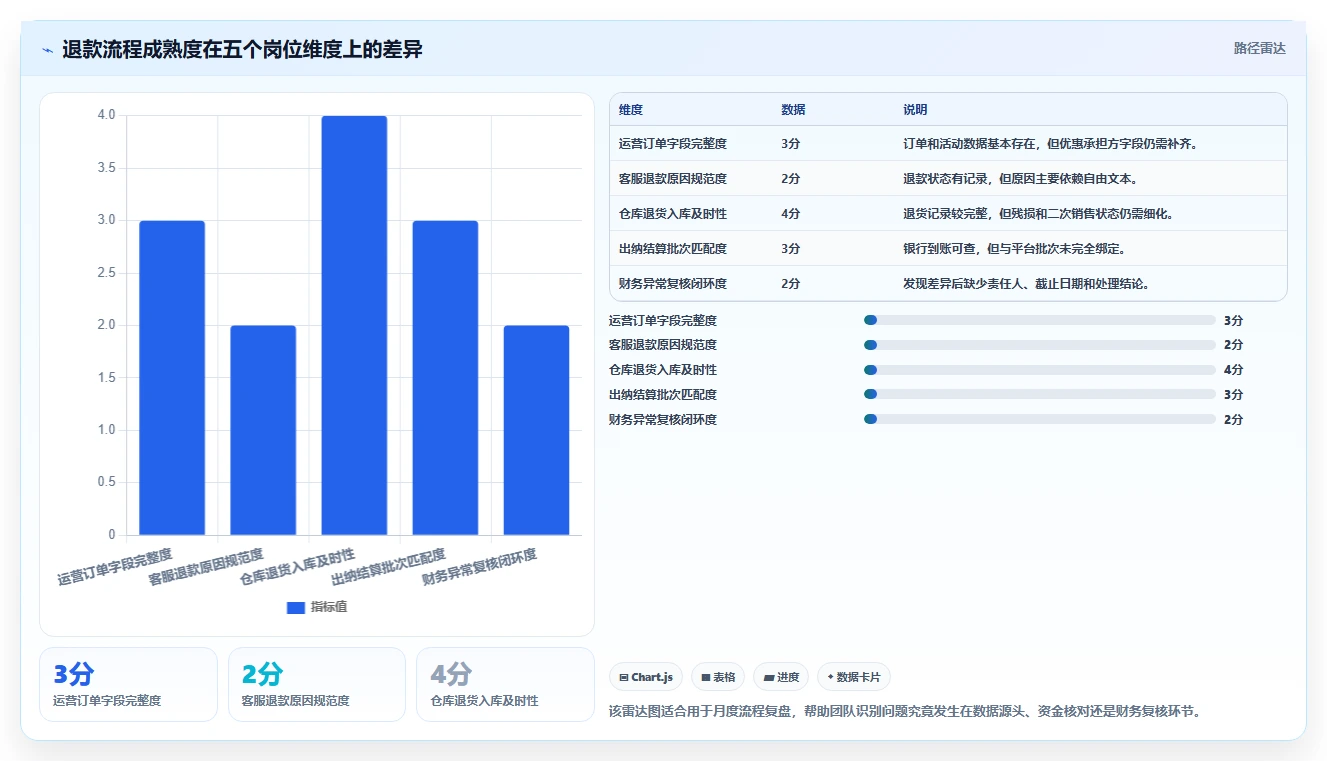
Task: Click the 表格 tag chip
Action: click(x=718, y=677)
